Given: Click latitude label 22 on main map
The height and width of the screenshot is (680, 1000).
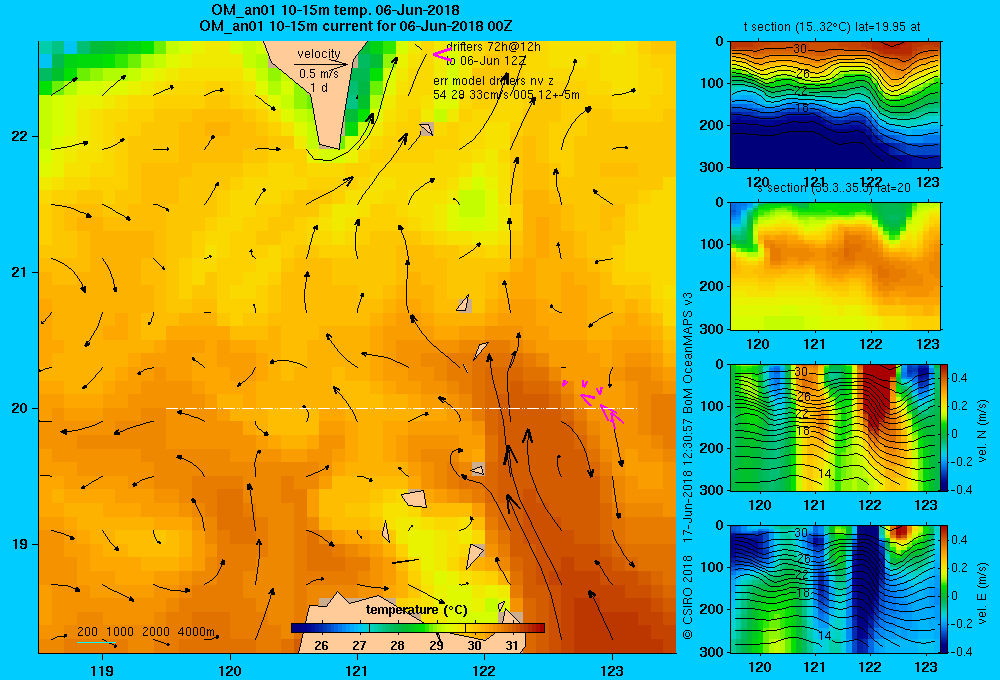Looking at the screenshot, I should click(20, 136).
